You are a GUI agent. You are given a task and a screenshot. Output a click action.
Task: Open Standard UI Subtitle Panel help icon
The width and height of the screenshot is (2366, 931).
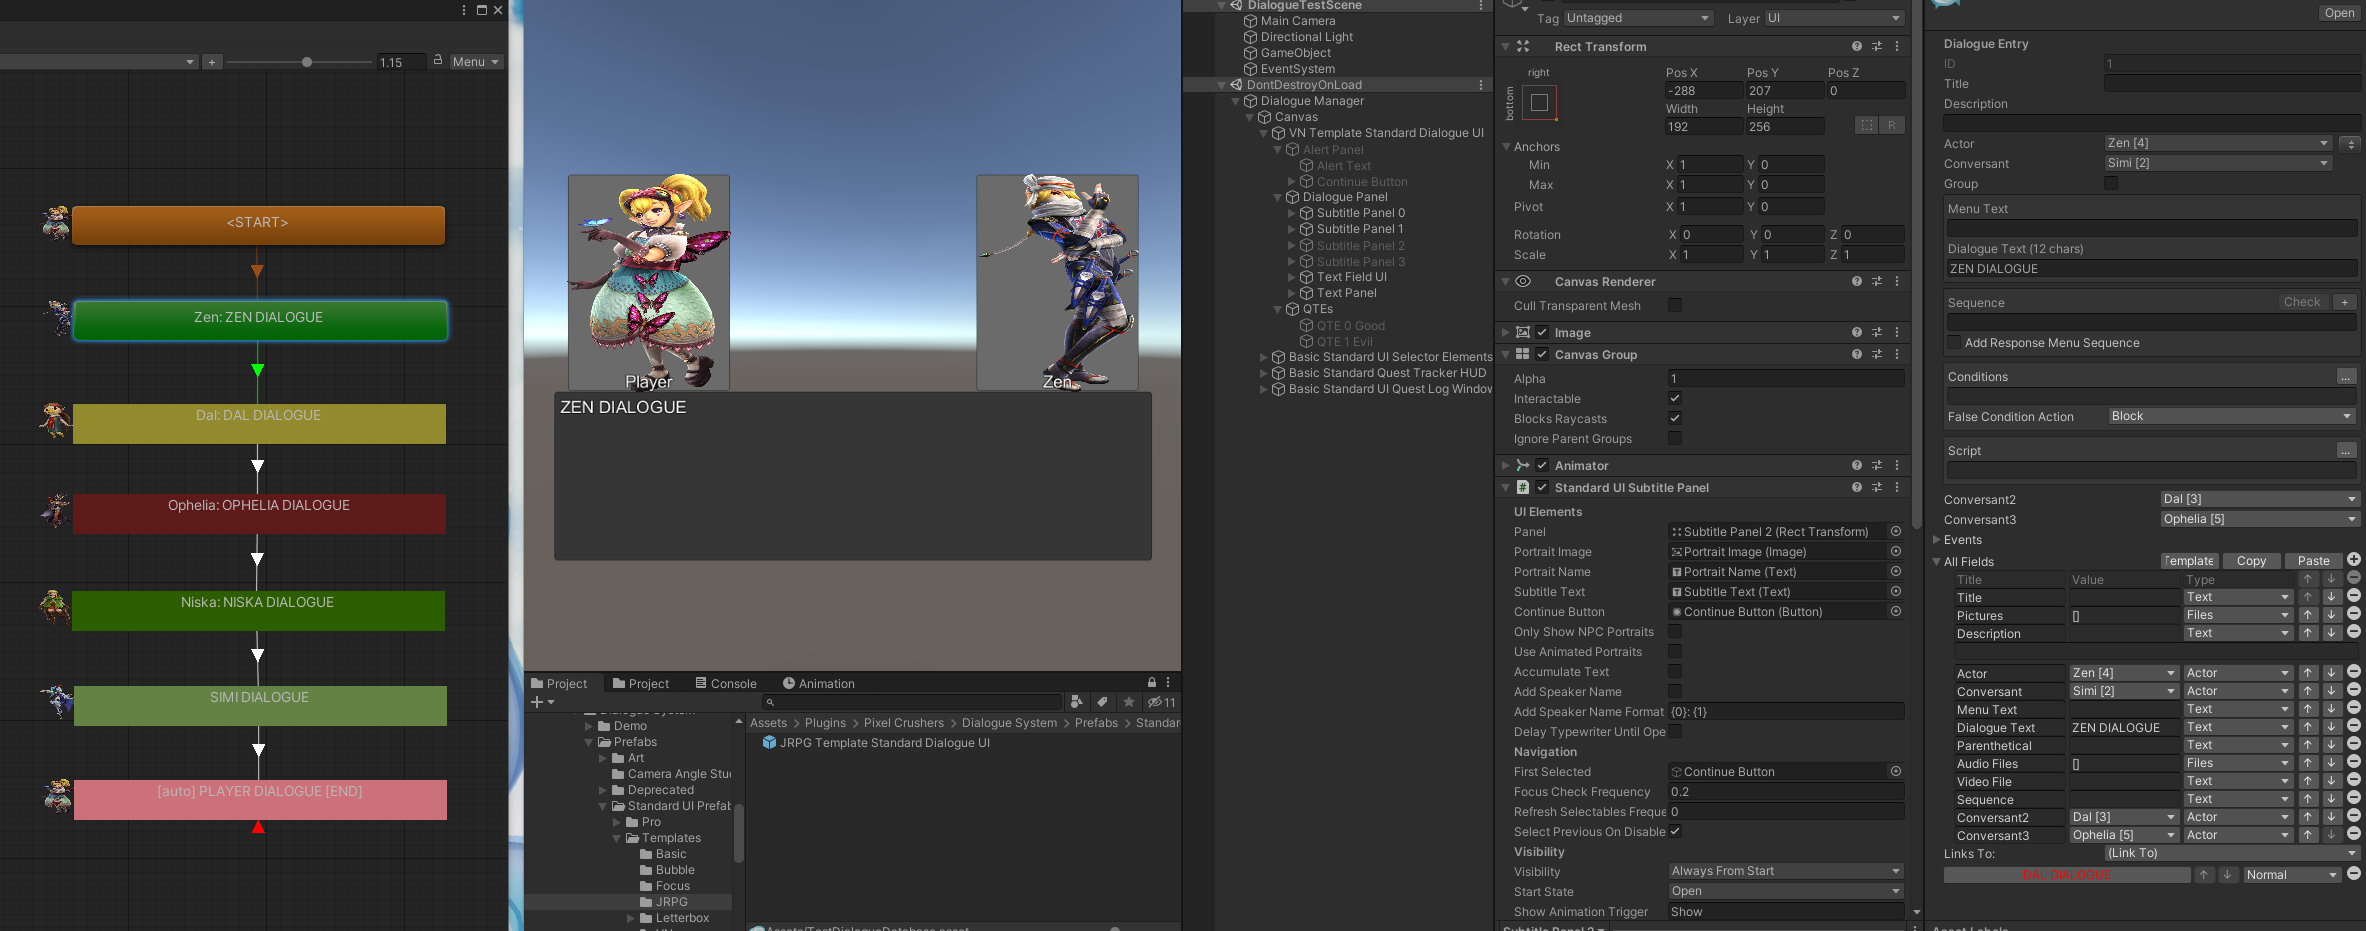pyautogui.click(x=1856, y=487)
